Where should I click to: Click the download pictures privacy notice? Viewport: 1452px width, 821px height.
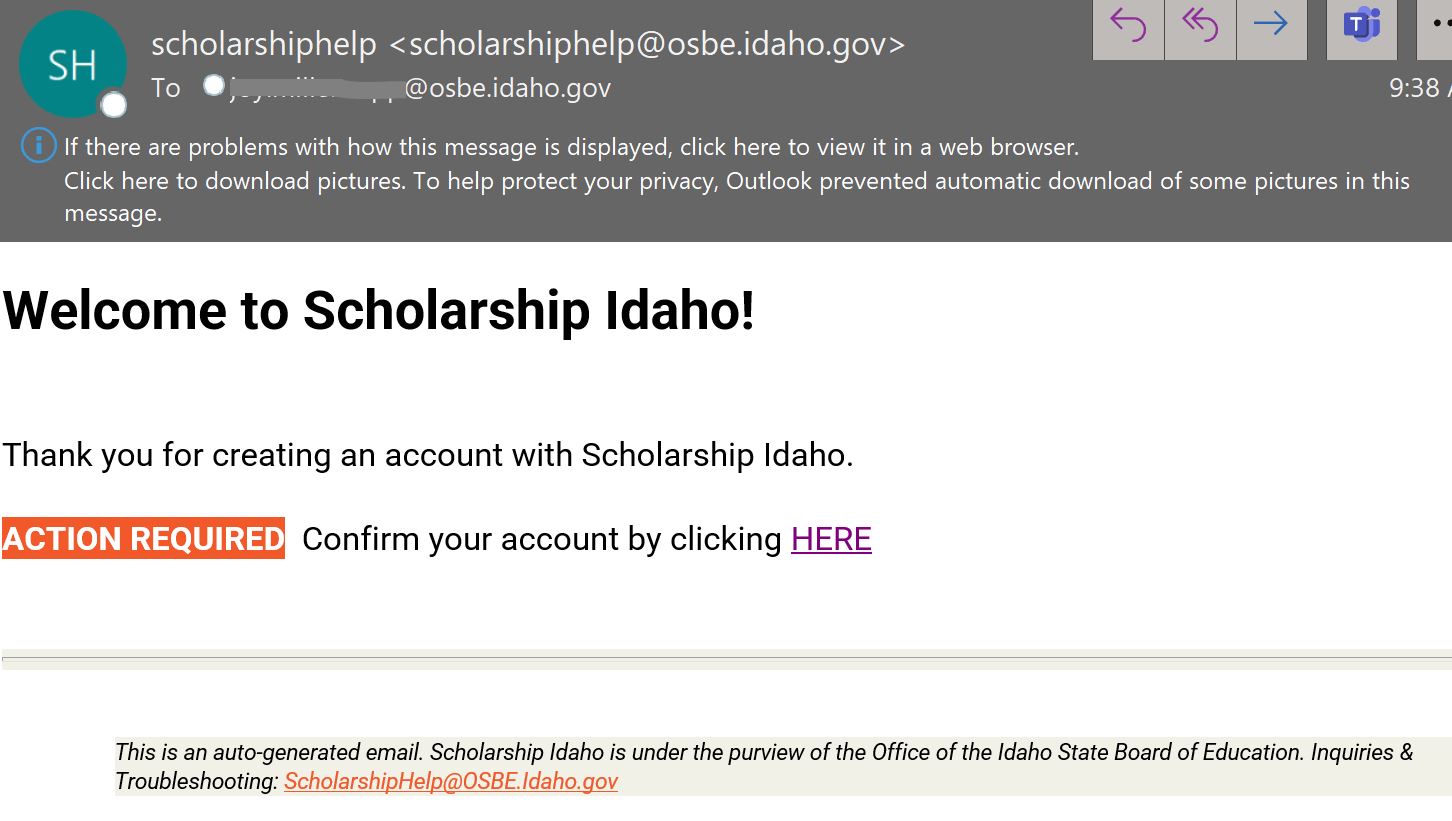[736, 181]
